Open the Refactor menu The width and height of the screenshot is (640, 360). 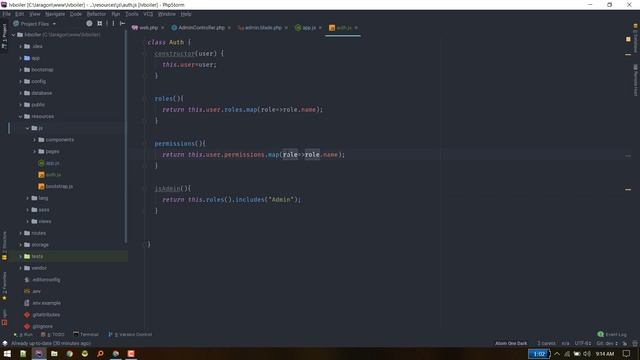click(x=96, y=14)
